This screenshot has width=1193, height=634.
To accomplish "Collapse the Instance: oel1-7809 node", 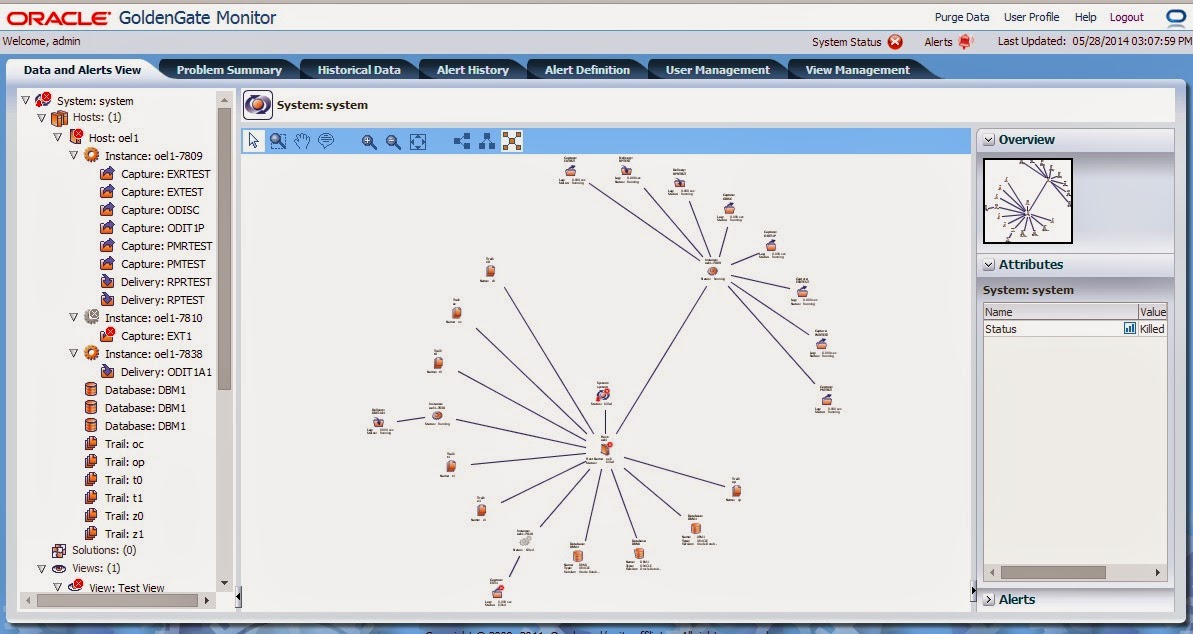I will click(x=73, y=155).
